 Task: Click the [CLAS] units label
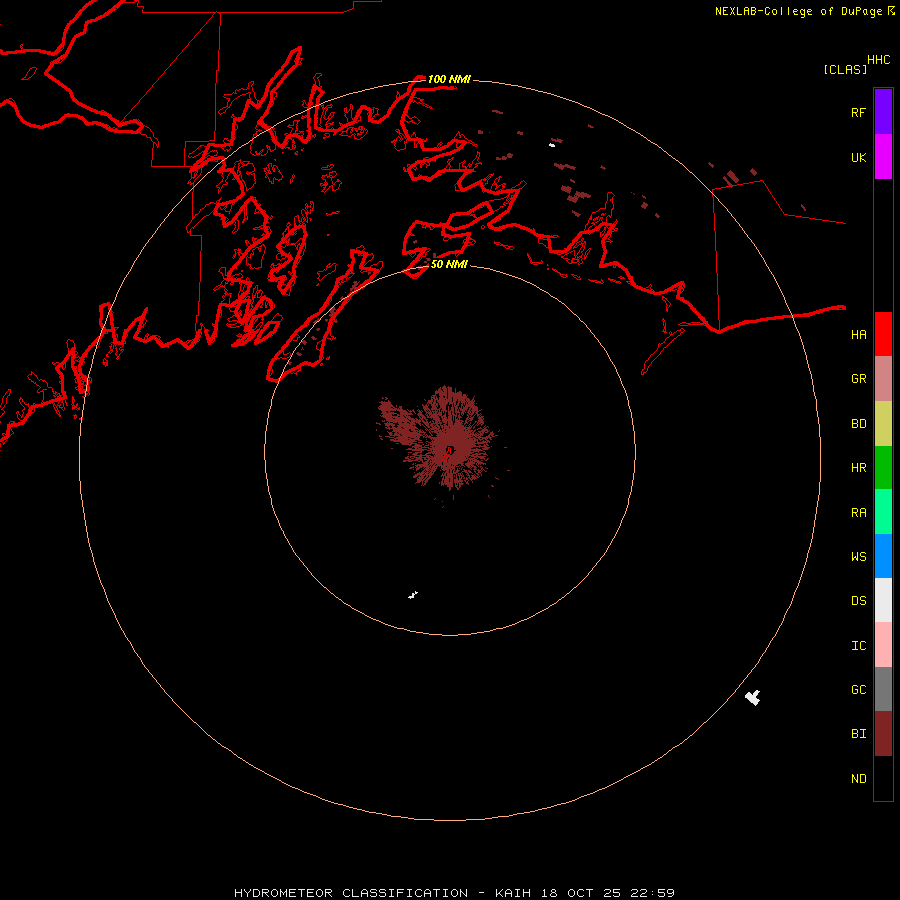pyautogui.click(x=845, y=69)
